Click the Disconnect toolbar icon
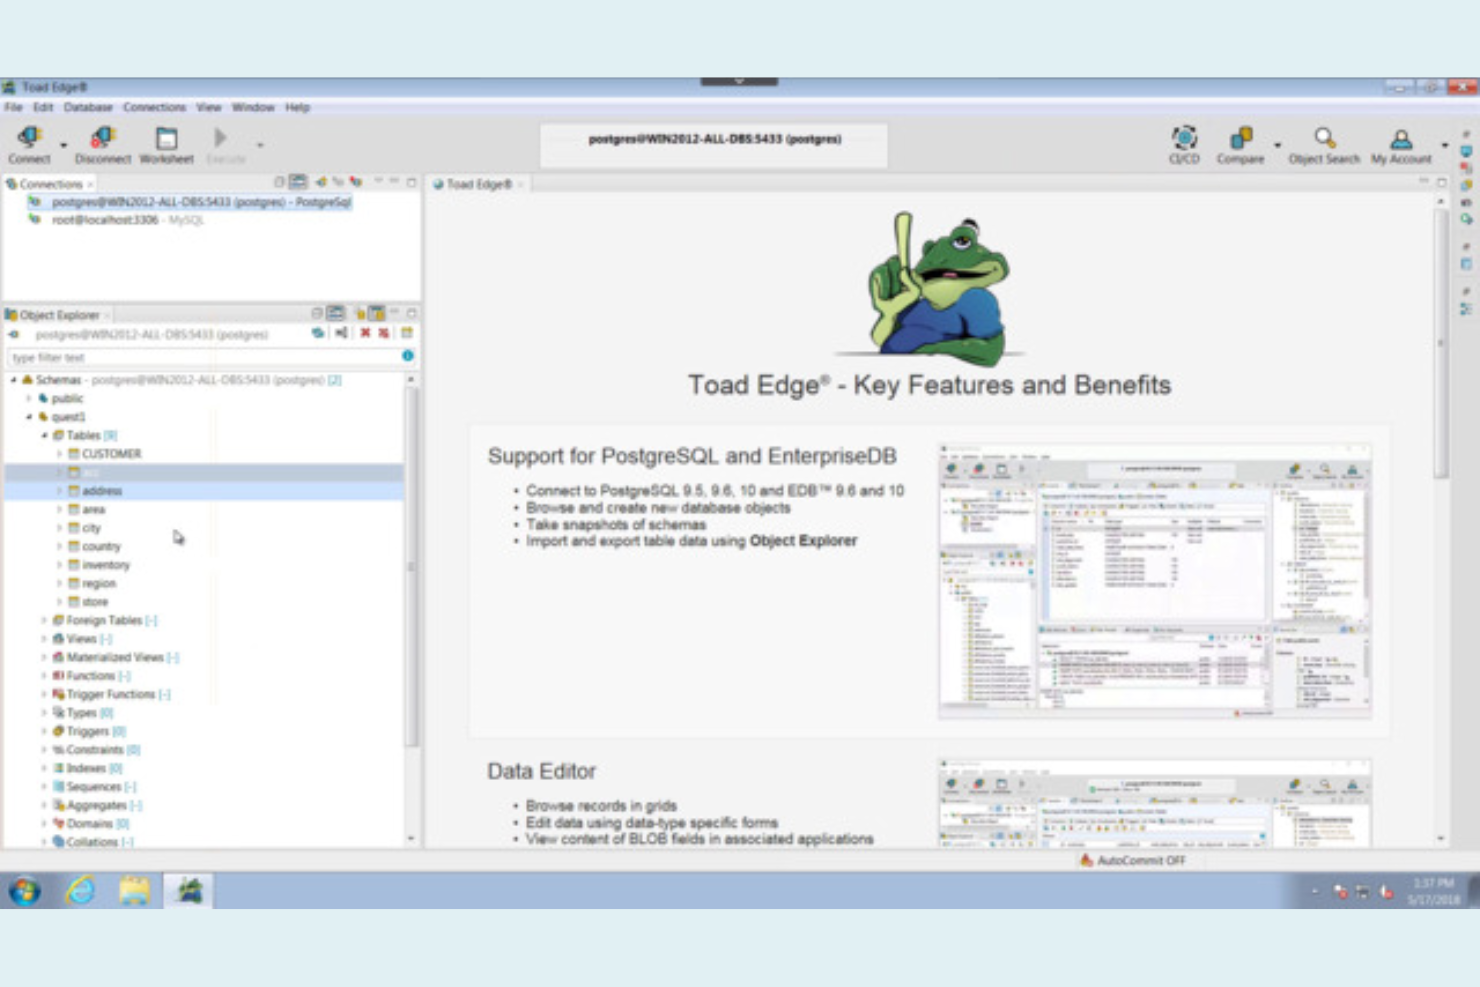Screen dimensions: 1480x987 (102, 137)
